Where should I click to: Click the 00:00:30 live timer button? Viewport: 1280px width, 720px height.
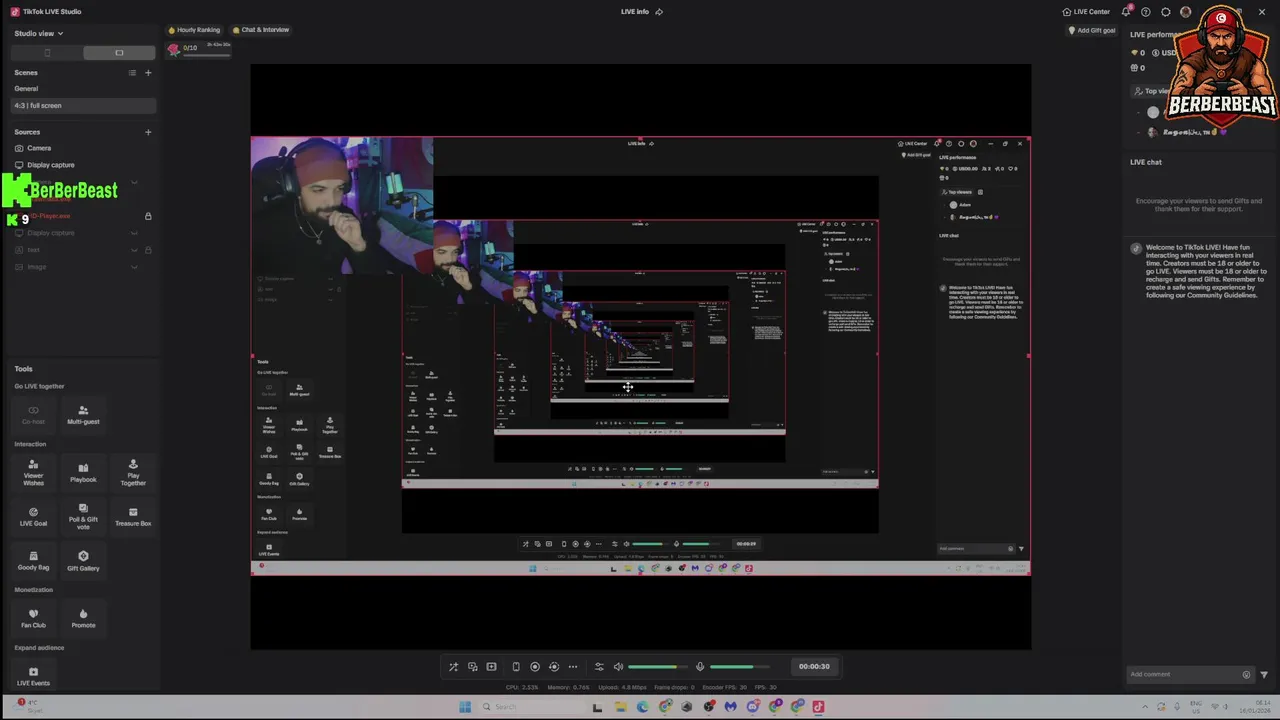click(x=814, y=667)
